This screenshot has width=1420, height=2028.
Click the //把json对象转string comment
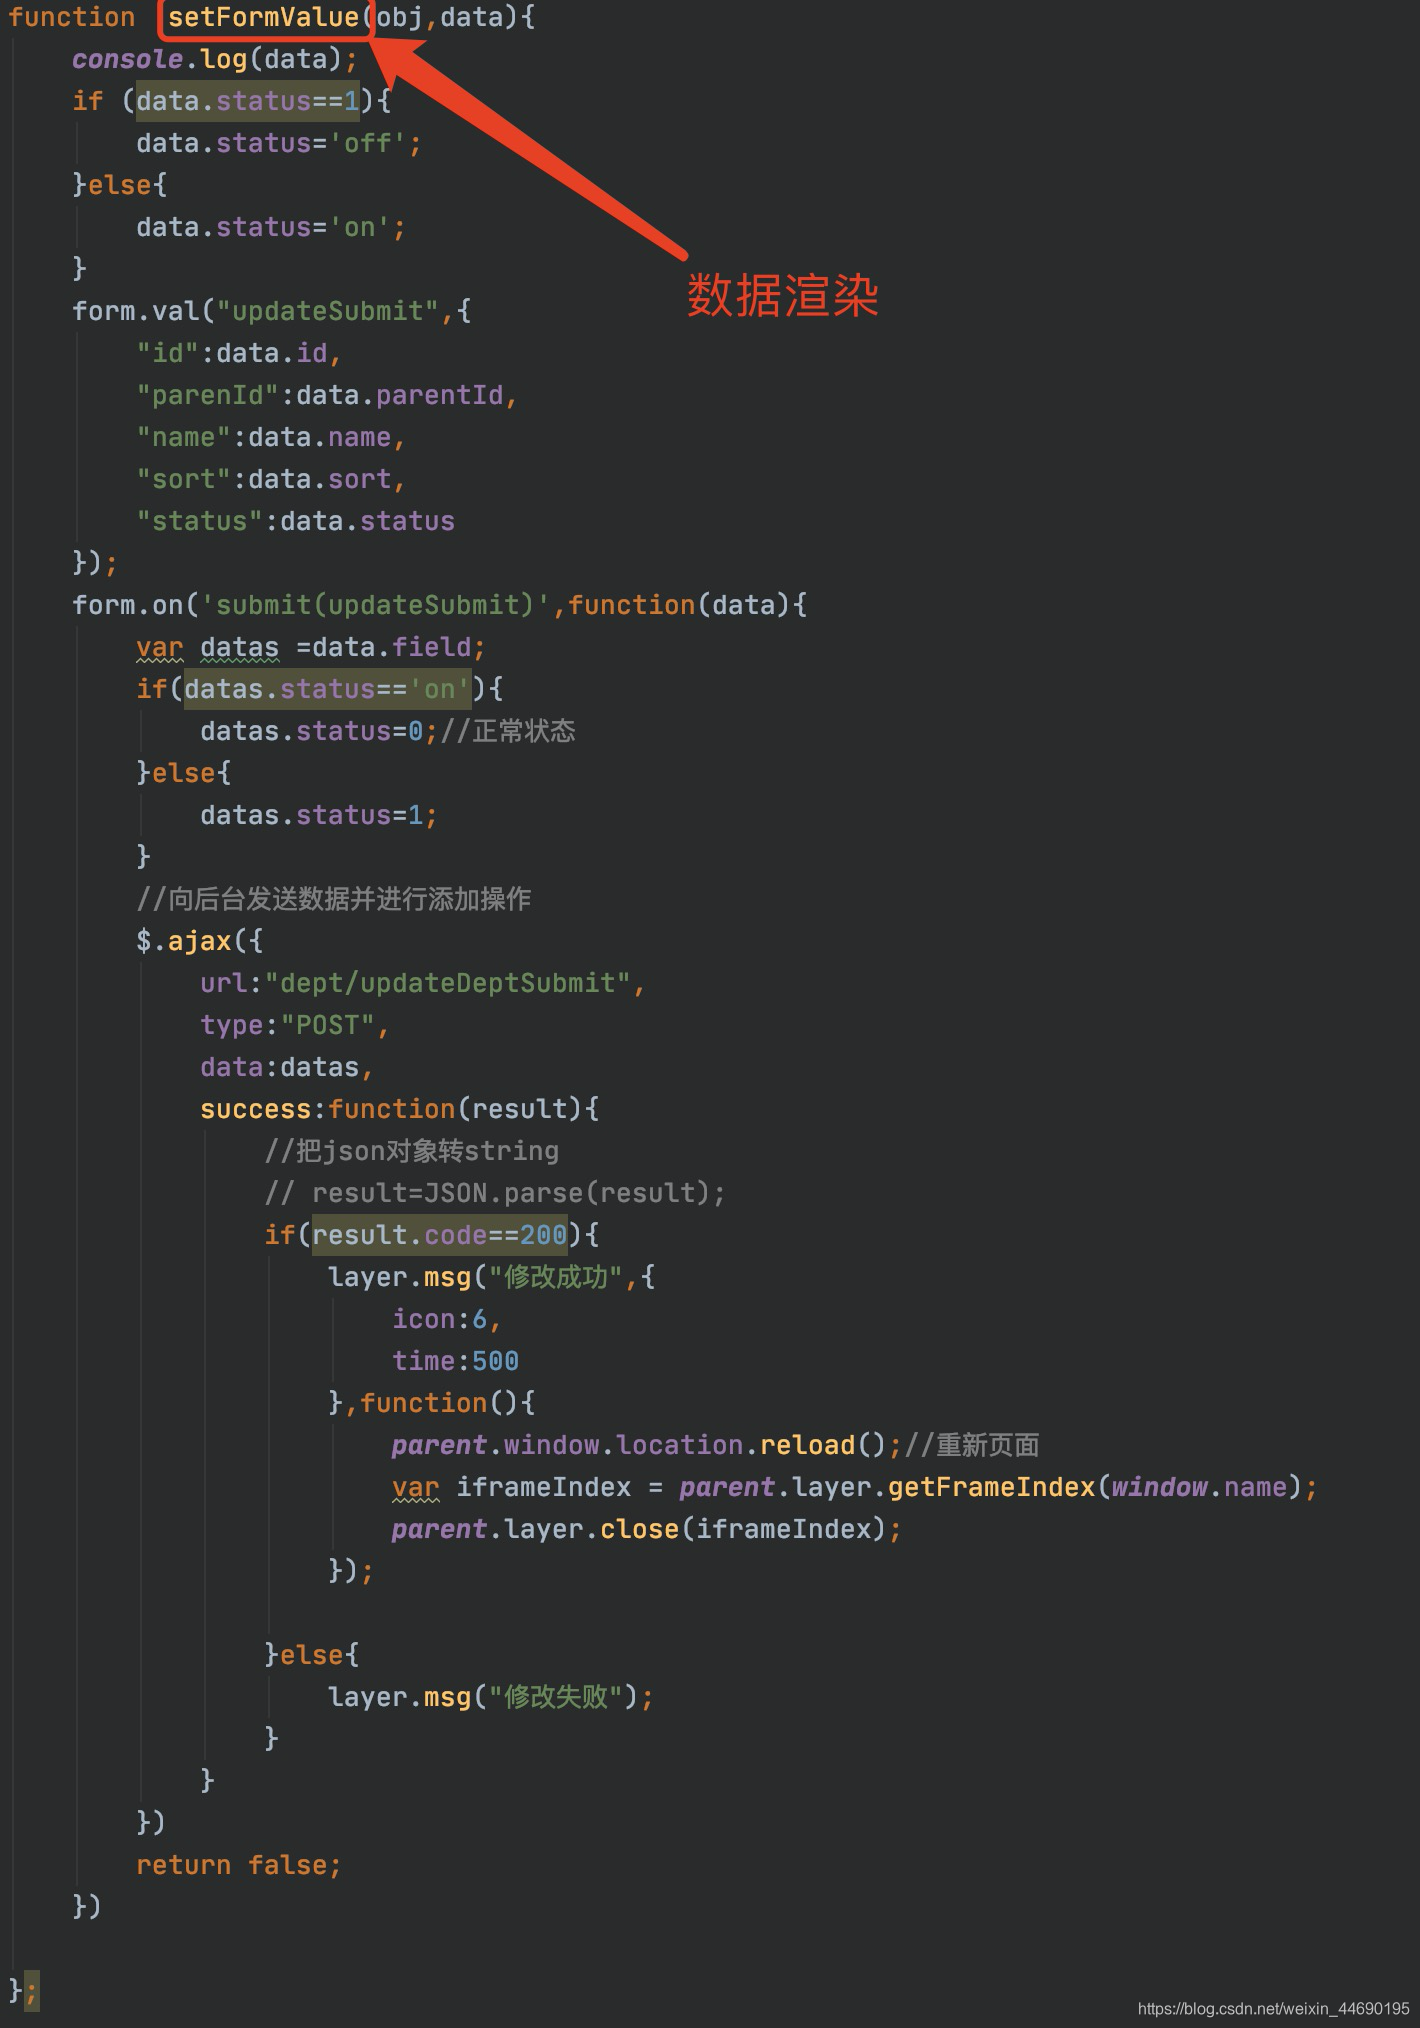coord(412,1151)
